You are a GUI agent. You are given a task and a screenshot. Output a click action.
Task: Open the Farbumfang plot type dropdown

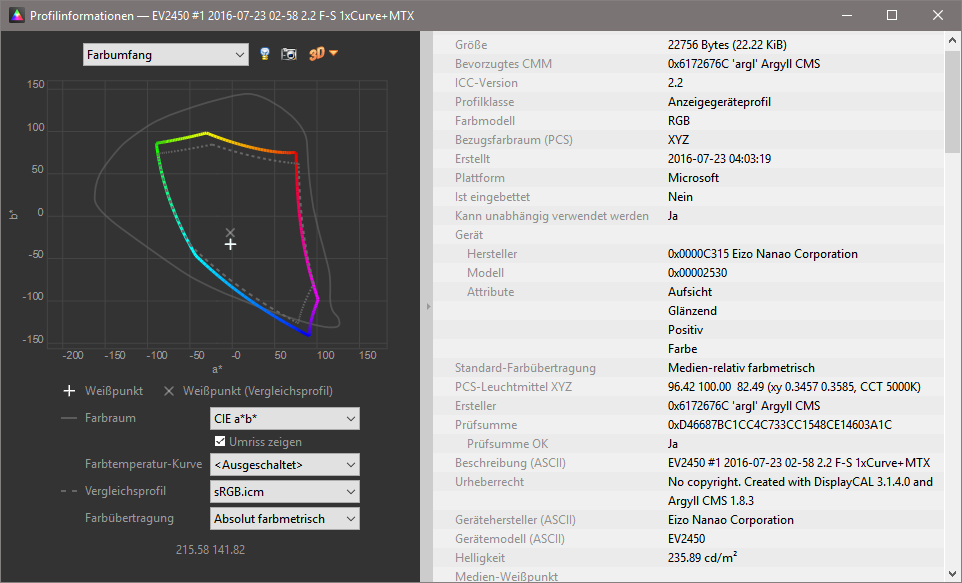[164, 55]
